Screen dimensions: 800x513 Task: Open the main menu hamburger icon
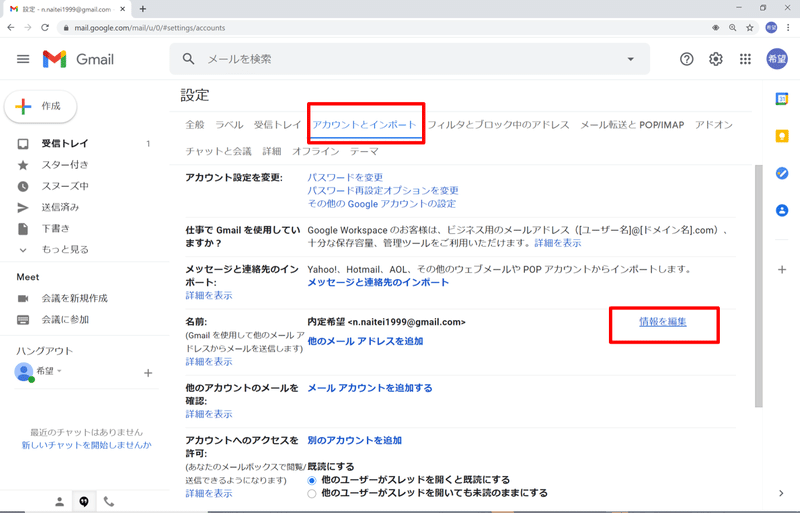[23, 59]
